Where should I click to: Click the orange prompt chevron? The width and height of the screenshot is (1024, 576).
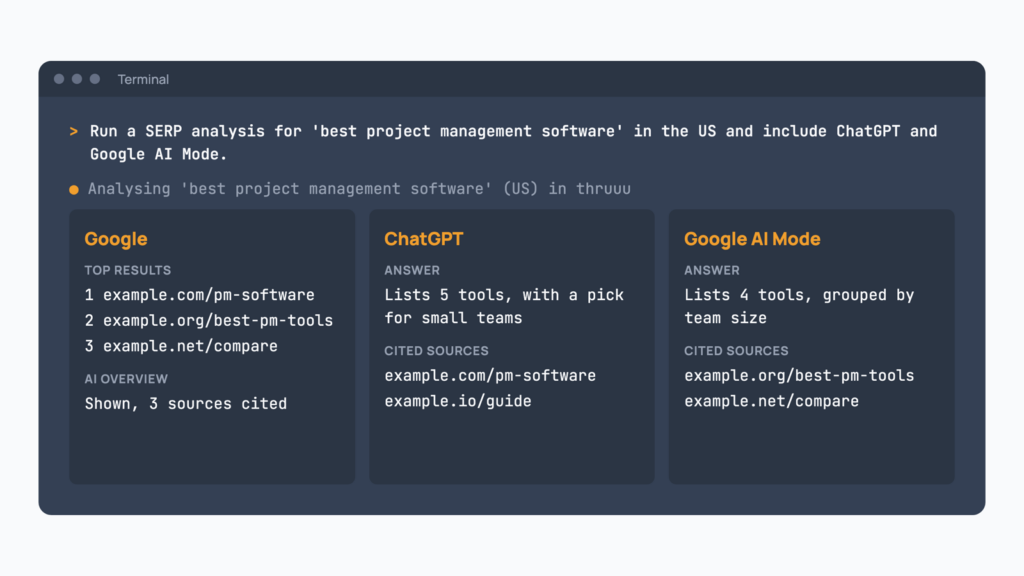point(74,131)
